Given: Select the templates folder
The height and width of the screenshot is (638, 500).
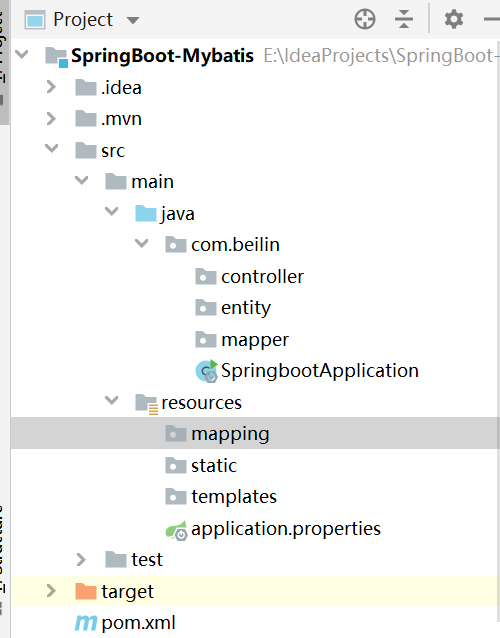Looking at the screenshot, I should click(221, 496).
